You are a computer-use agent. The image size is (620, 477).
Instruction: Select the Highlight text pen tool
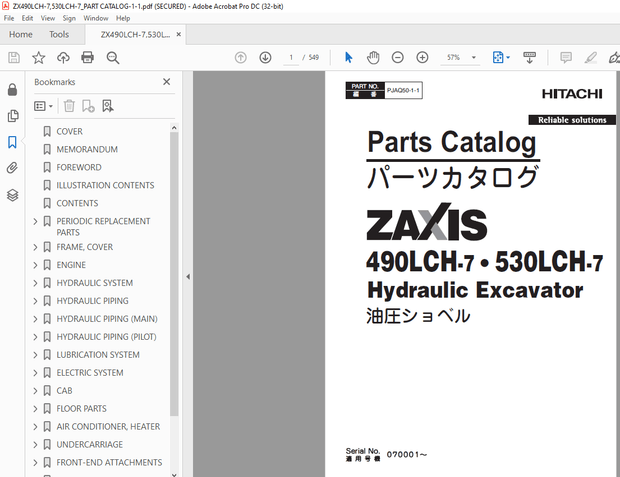coord(591,58)
